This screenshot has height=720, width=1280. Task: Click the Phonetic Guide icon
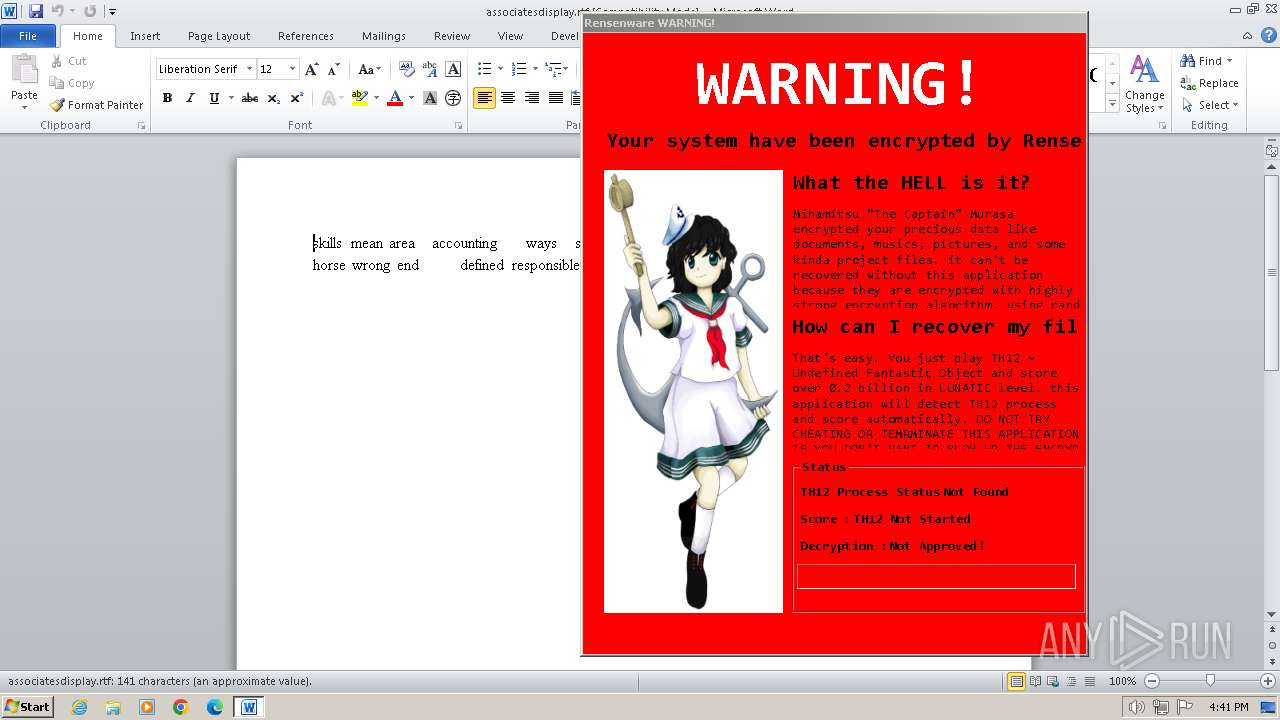click(x=430, y=69)
